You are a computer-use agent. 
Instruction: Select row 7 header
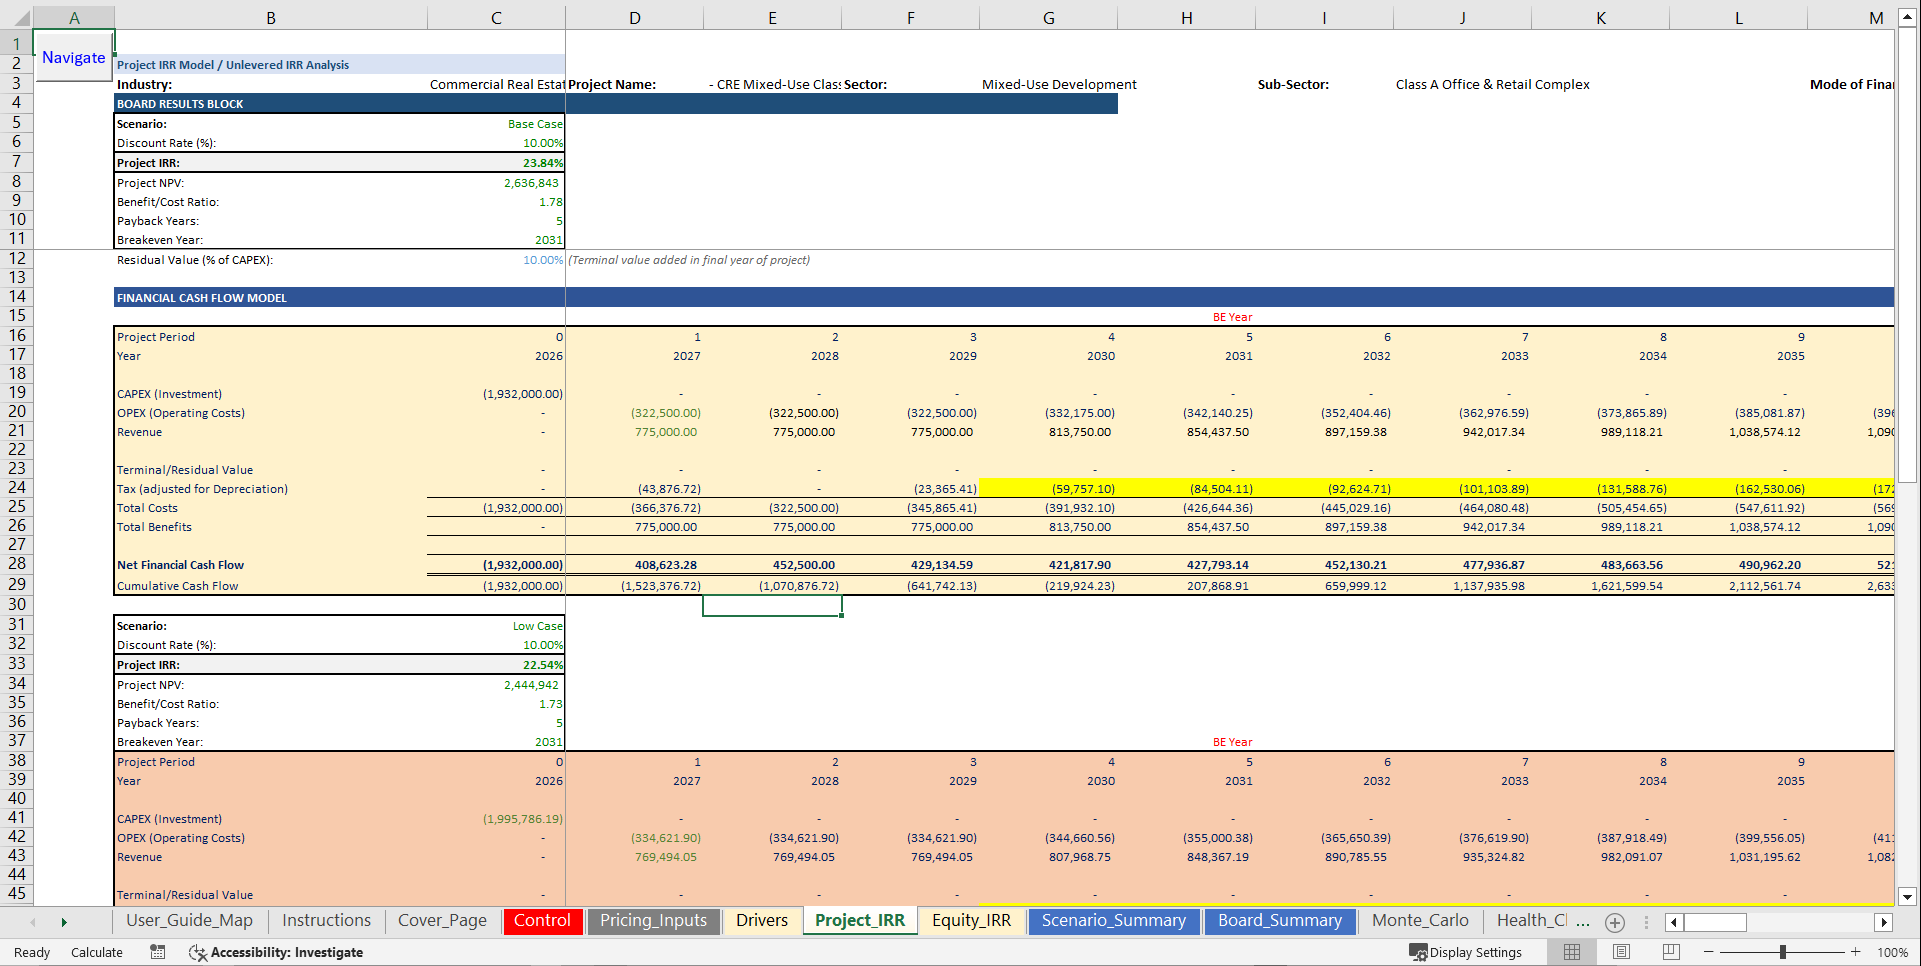(x=16, y=162)
